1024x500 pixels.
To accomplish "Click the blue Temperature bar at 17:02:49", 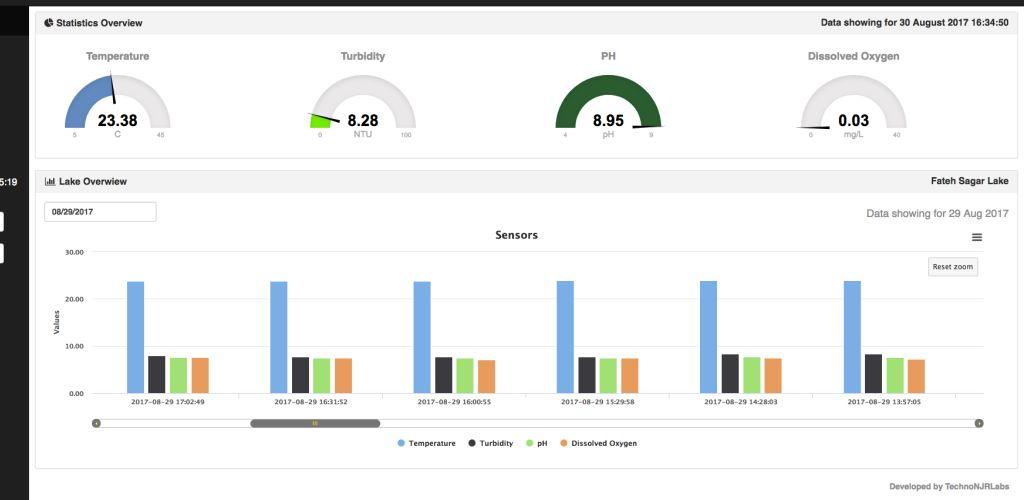I will click(135, 337).
